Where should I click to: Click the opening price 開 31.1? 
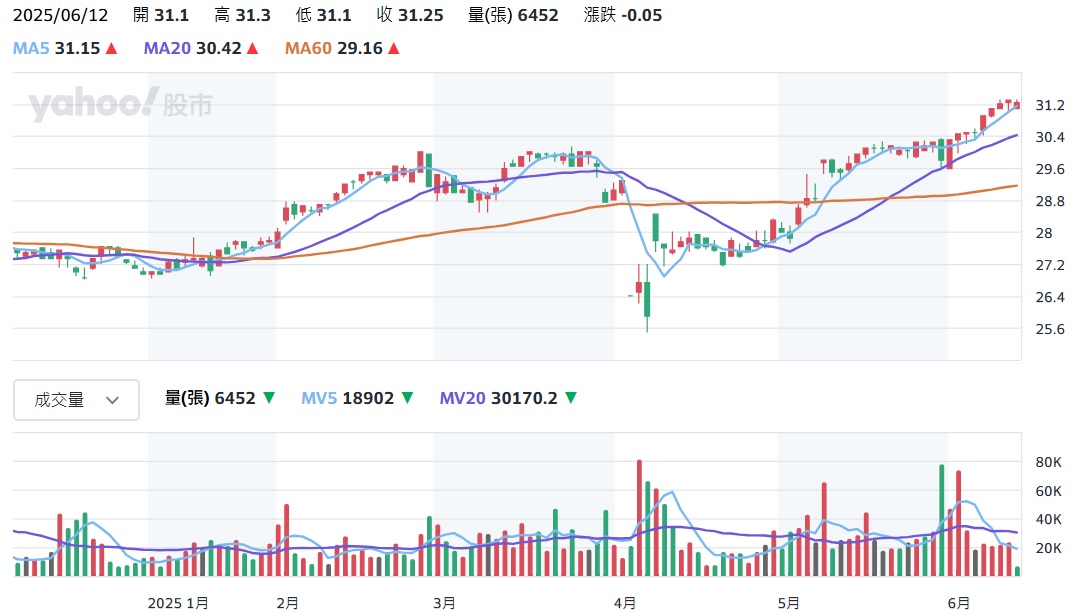pos(161,15)
